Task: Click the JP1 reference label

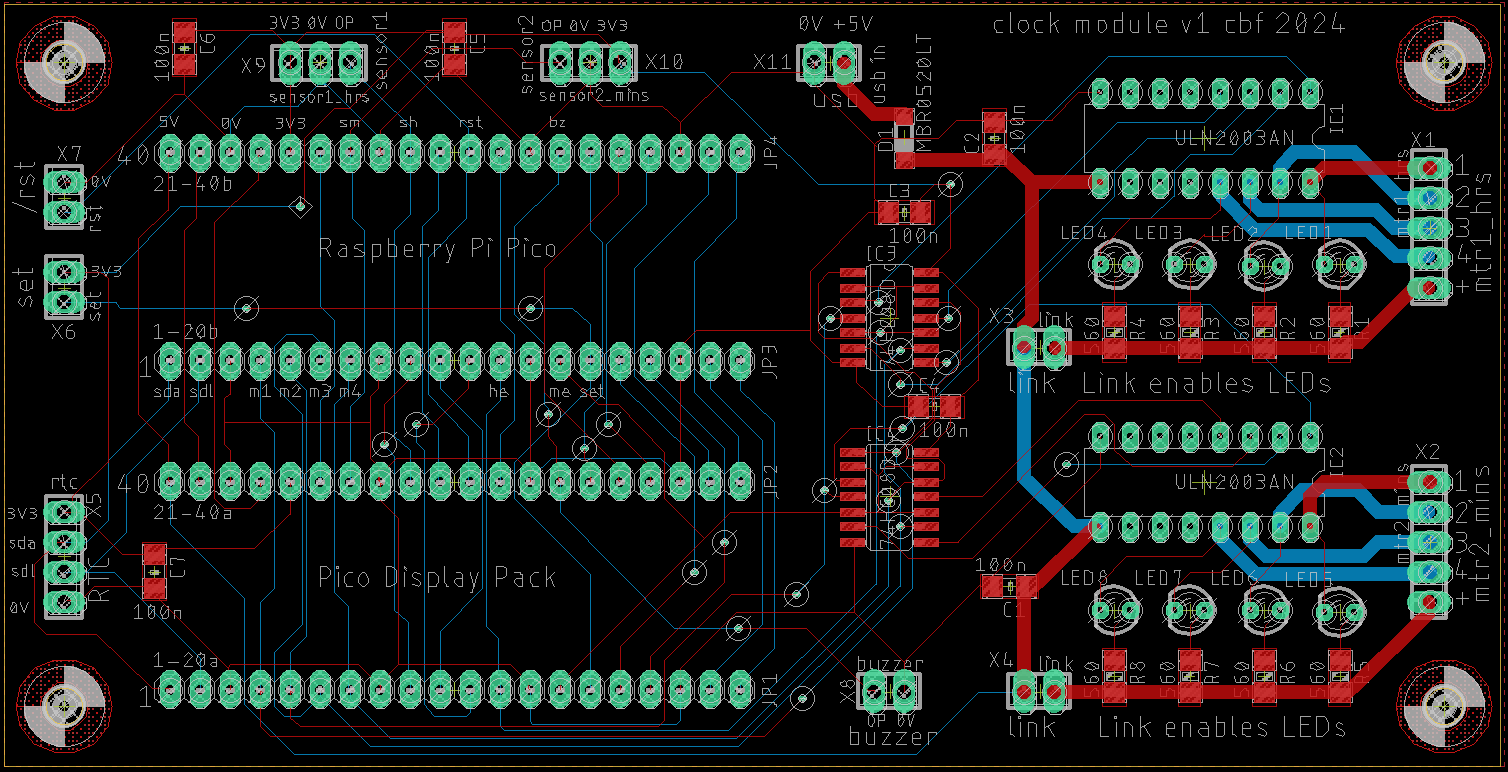Action: (x=770, y=692)
